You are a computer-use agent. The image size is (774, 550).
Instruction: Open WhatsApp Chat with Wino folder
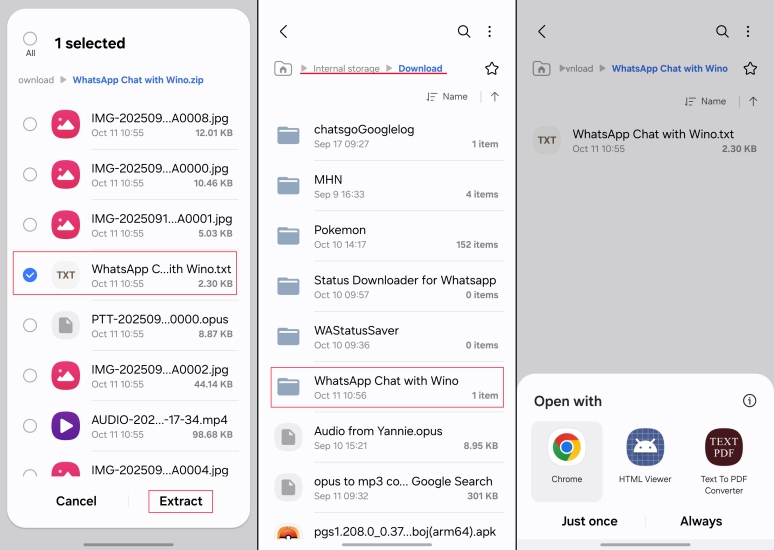click(387, 388)
